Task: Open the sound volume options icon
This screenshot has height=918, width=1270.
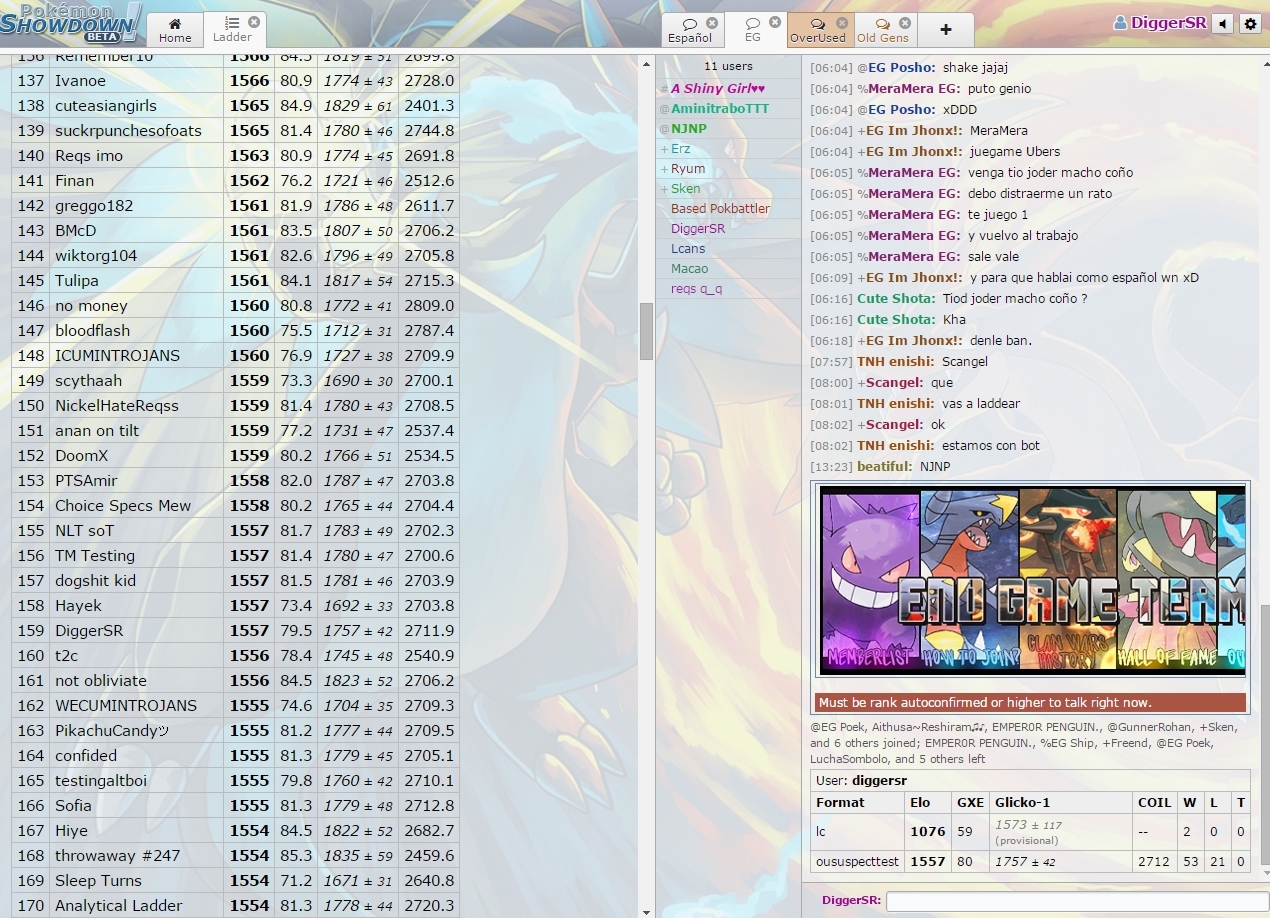Action: click(x=1222, y=23)
